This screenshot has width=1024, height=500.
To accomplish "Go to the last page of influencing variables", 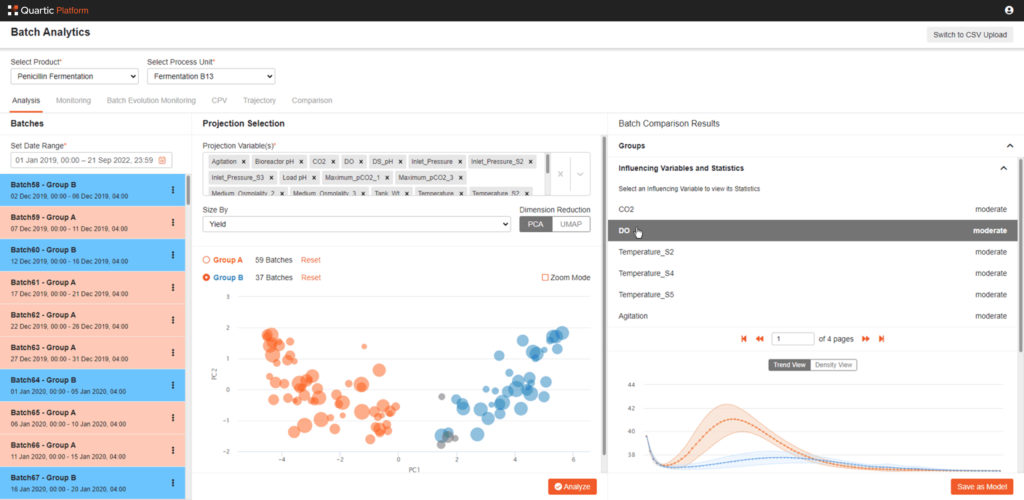I will [x=881, y=339].
